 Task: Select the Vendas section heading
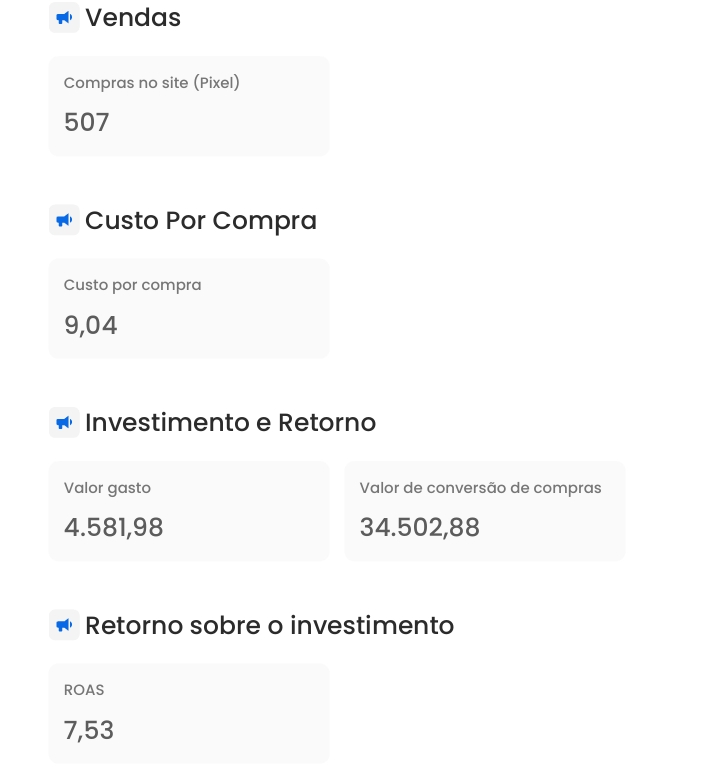point(133,18)
